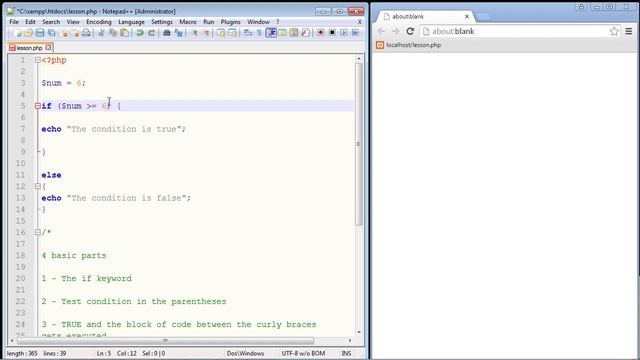640x360 pixels.
Task: Open the Run menu
Action: 209,22
